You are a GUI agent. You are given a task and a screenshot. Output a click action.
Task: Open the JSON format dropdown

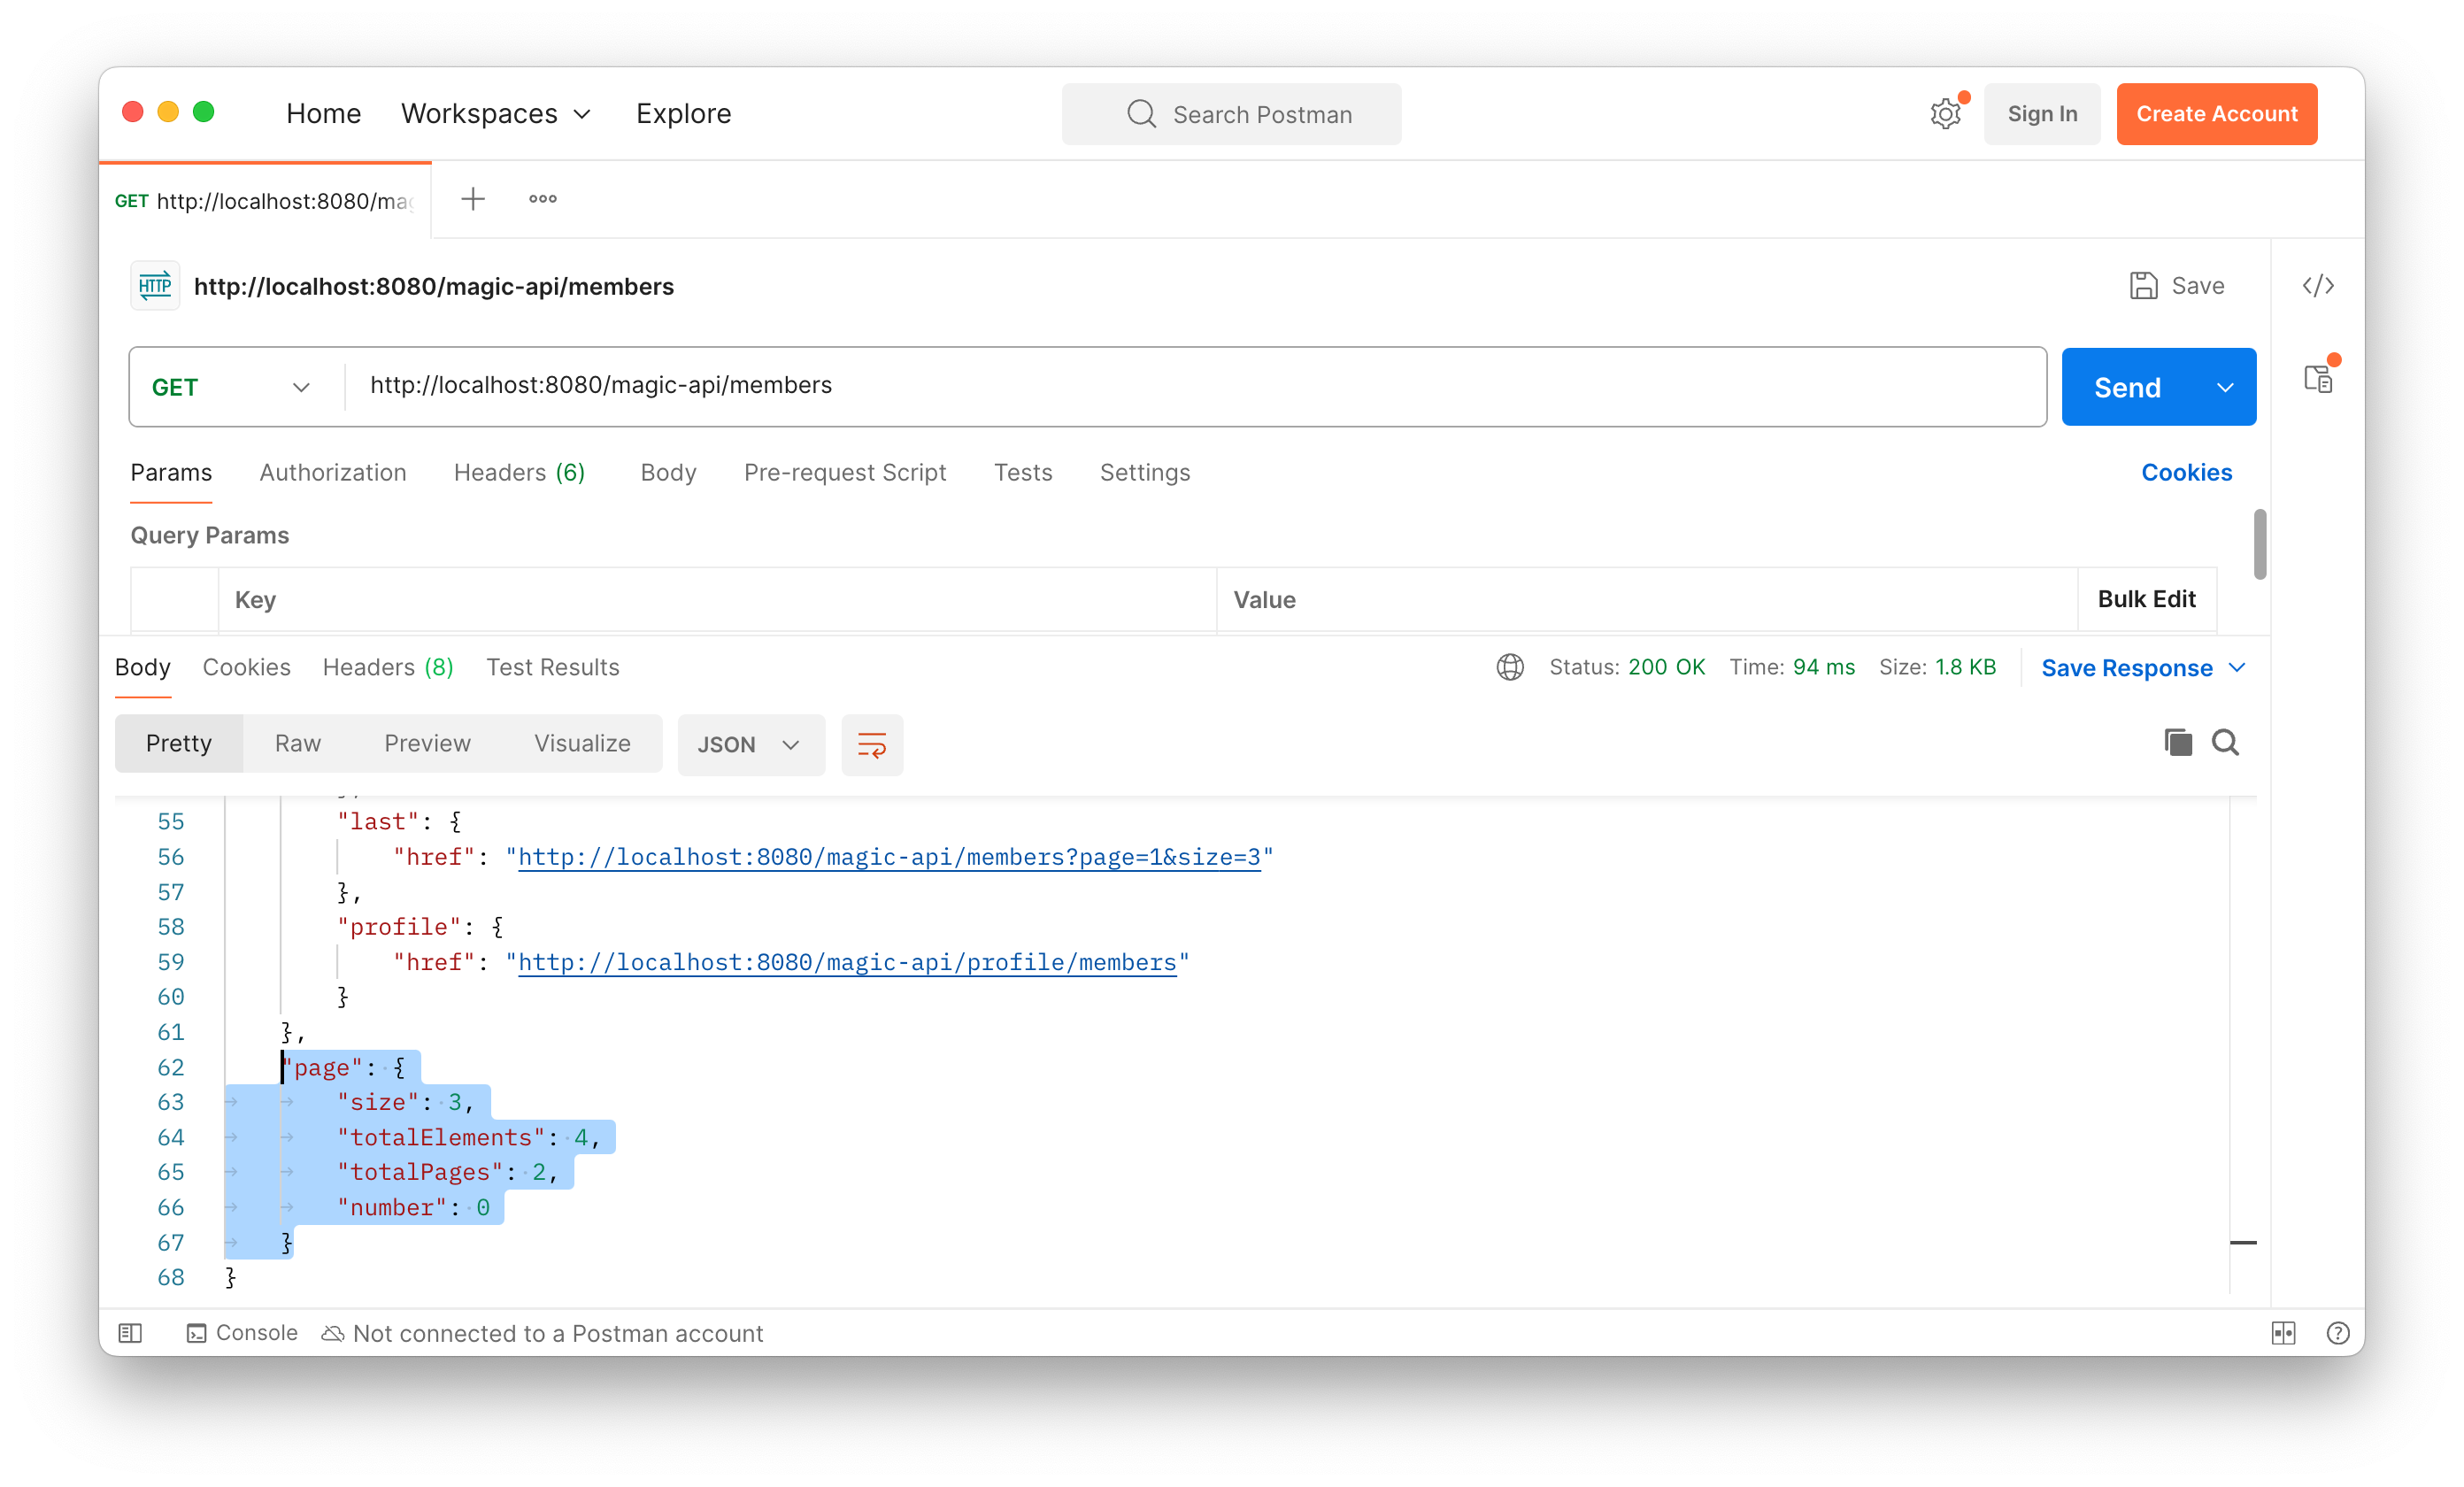750,744
